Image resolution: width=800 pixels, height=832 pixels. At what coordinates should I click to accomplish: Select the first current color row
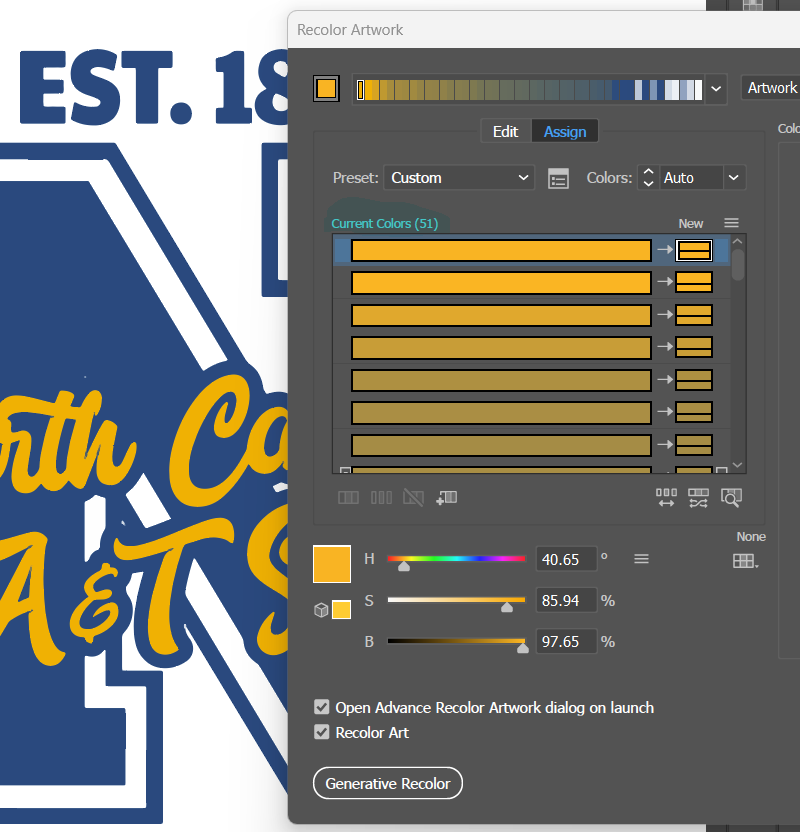click(x=532, y=250)
